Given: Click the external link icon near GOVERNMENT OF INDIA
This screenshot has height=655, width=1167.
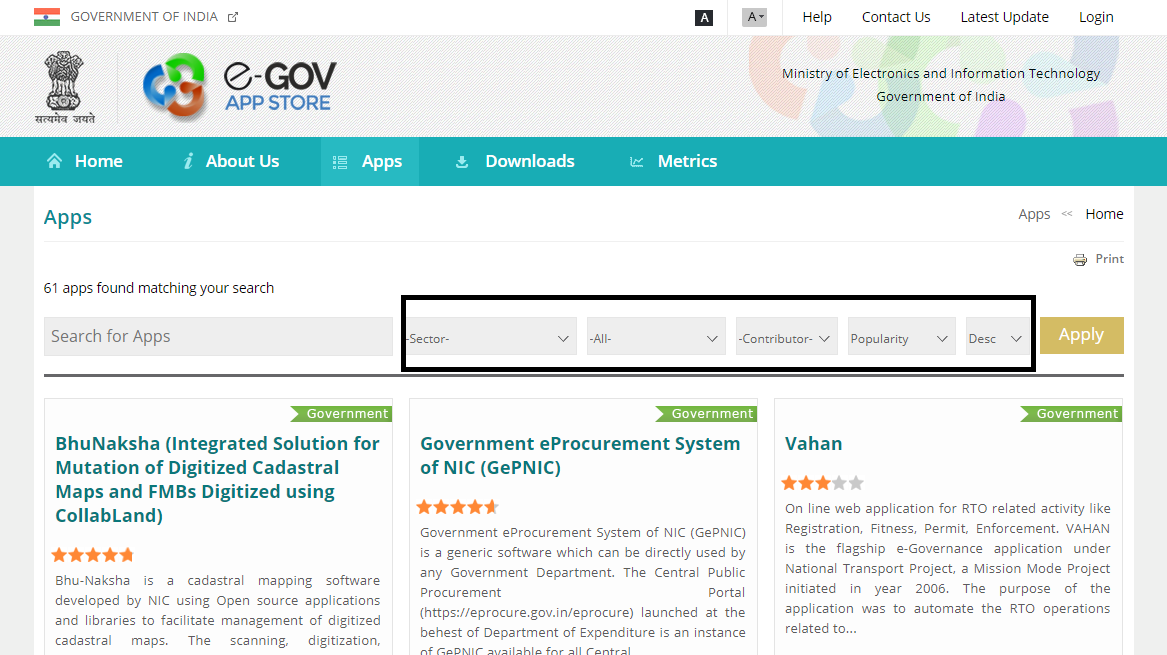Looking at the screenshot, I should (x=232, y=15).
